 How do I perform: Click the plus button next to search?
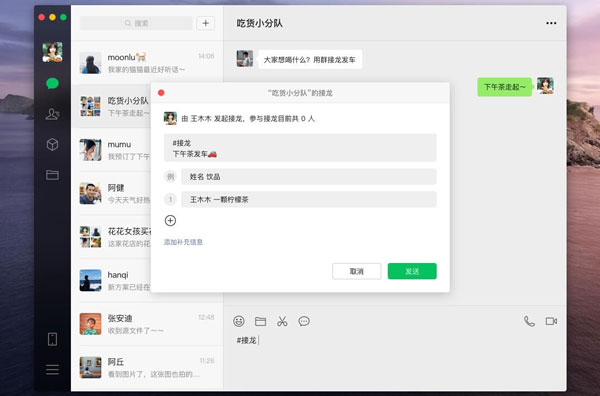tap(205, 23)
